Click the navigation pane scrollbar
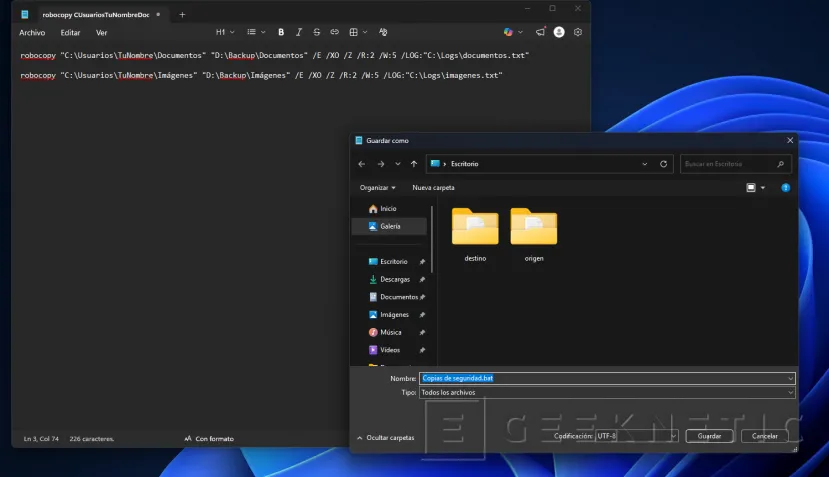Image resolution: width=829 pixels, height=477 pixels. click(x=432, y=239)
